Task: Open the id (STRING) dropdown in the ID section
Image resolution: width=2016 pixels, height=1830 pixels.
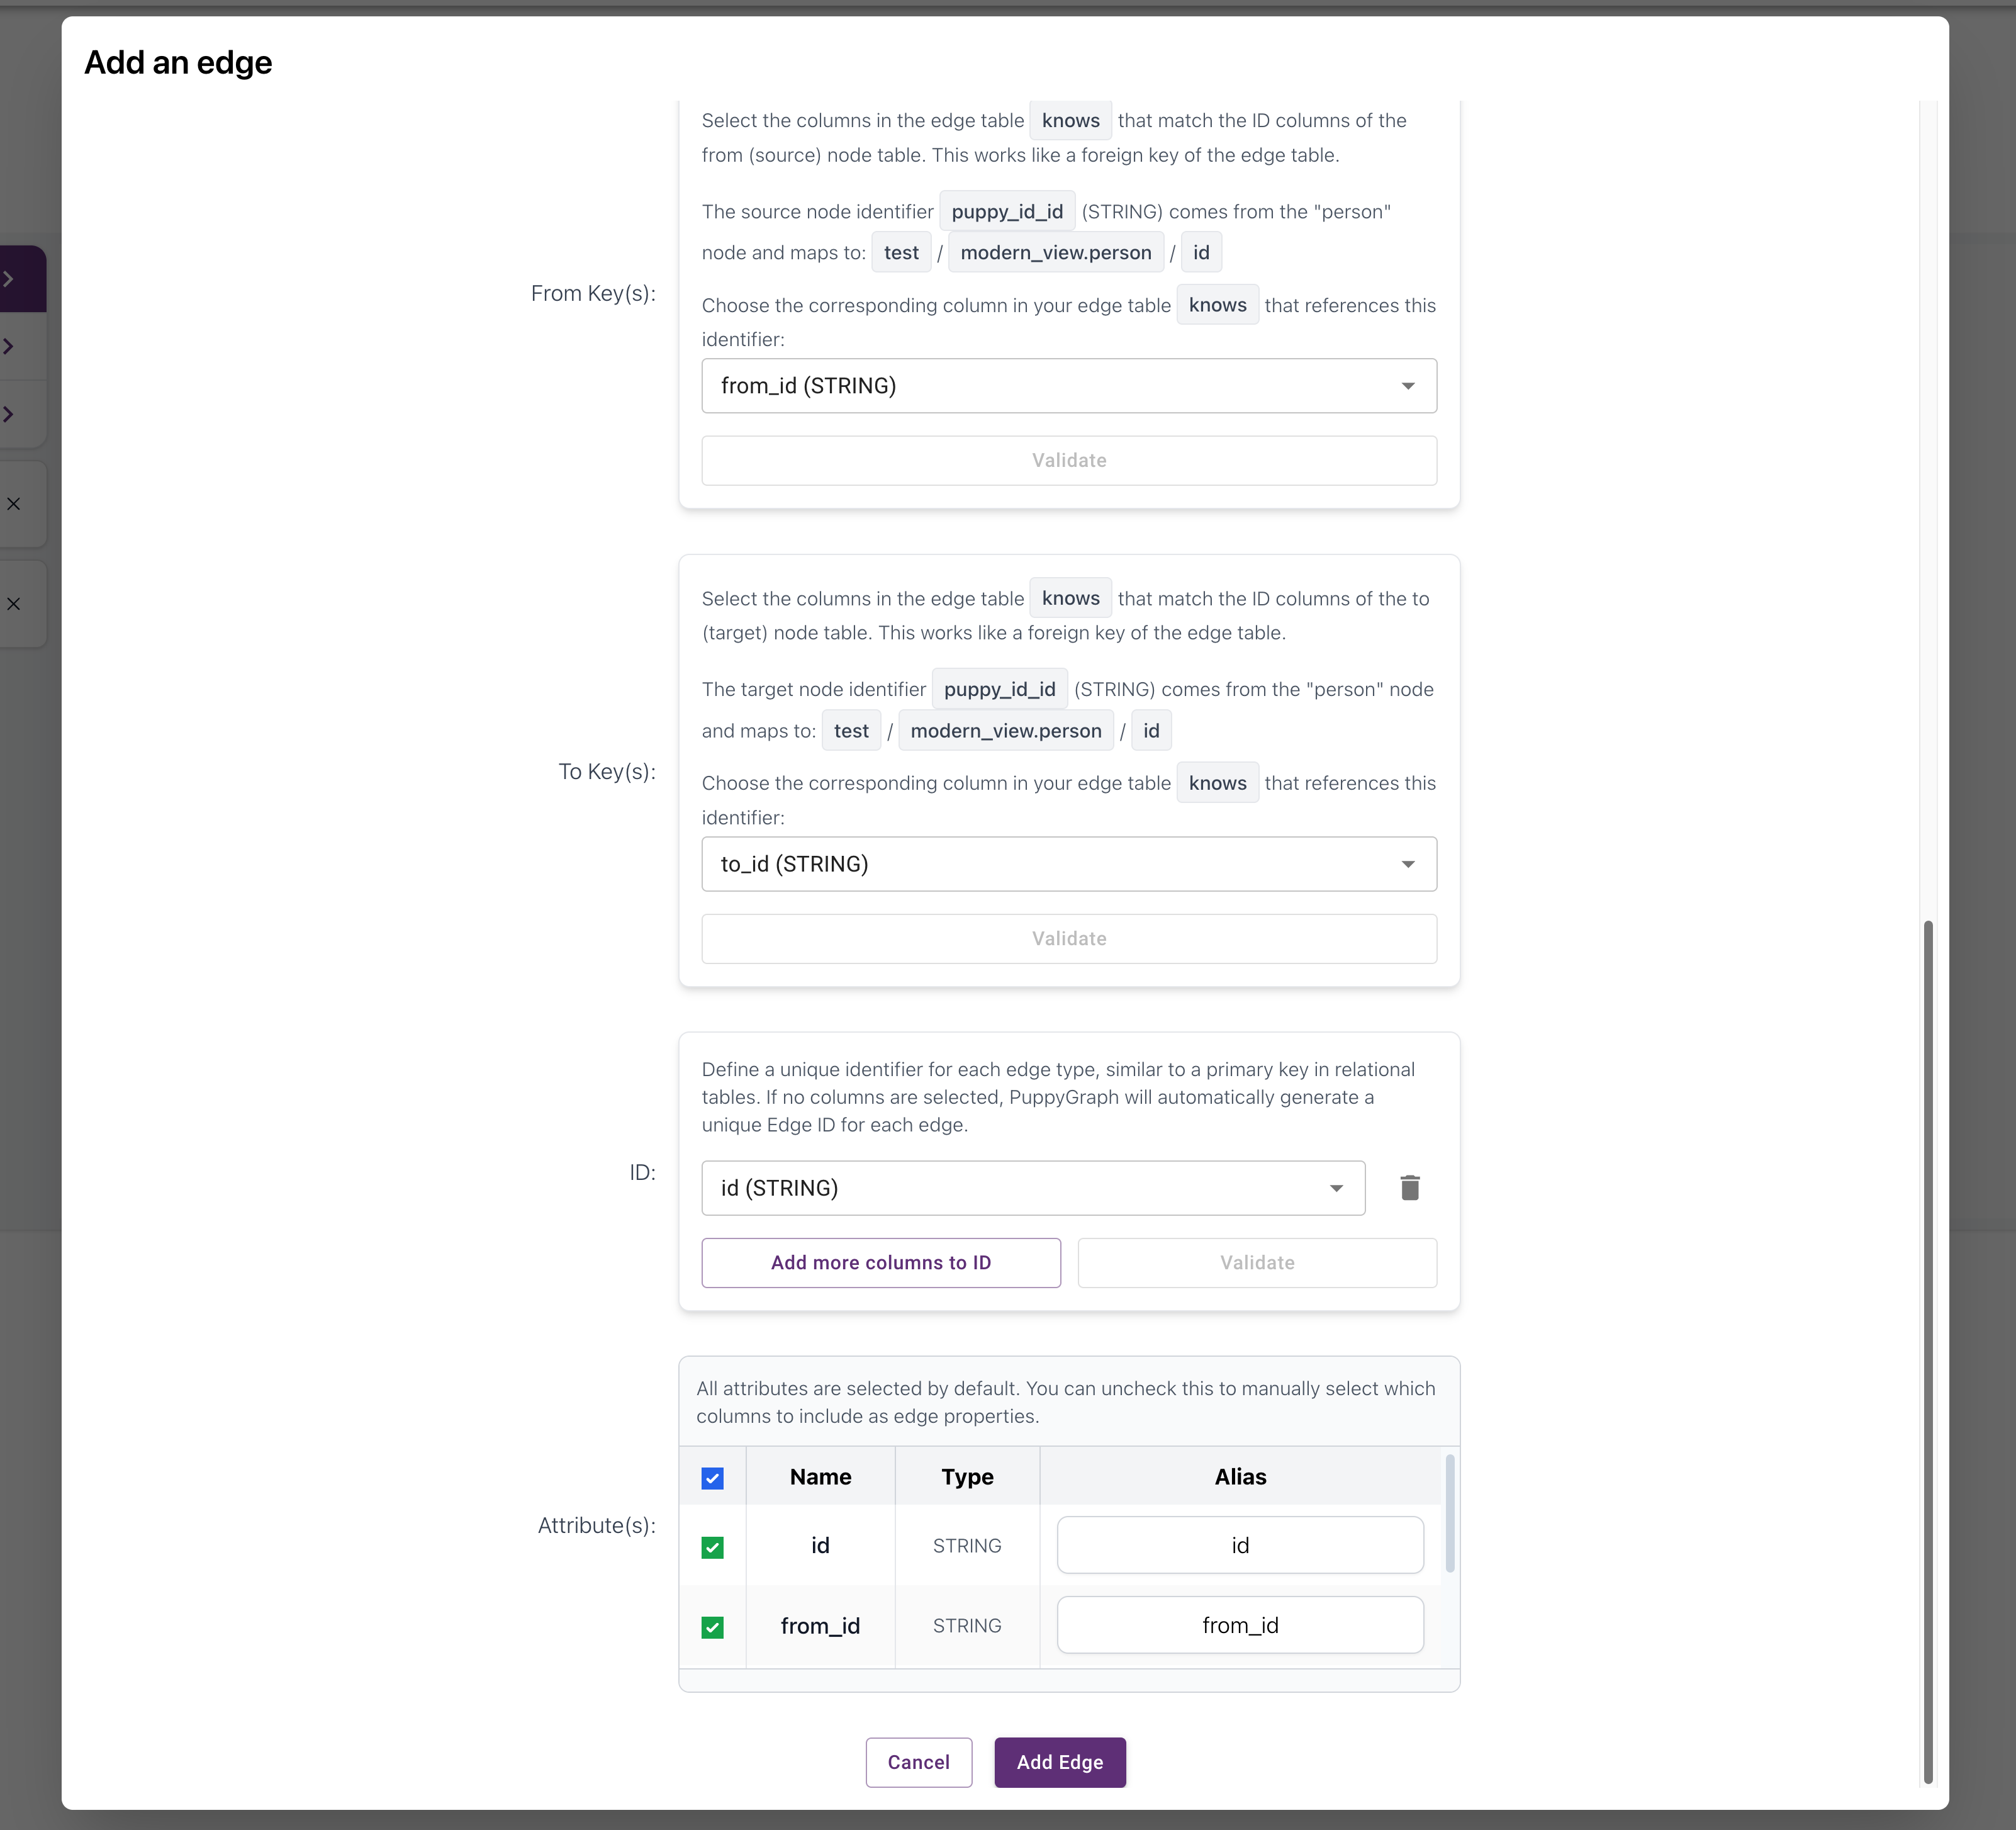Action: point(1033,1188)
